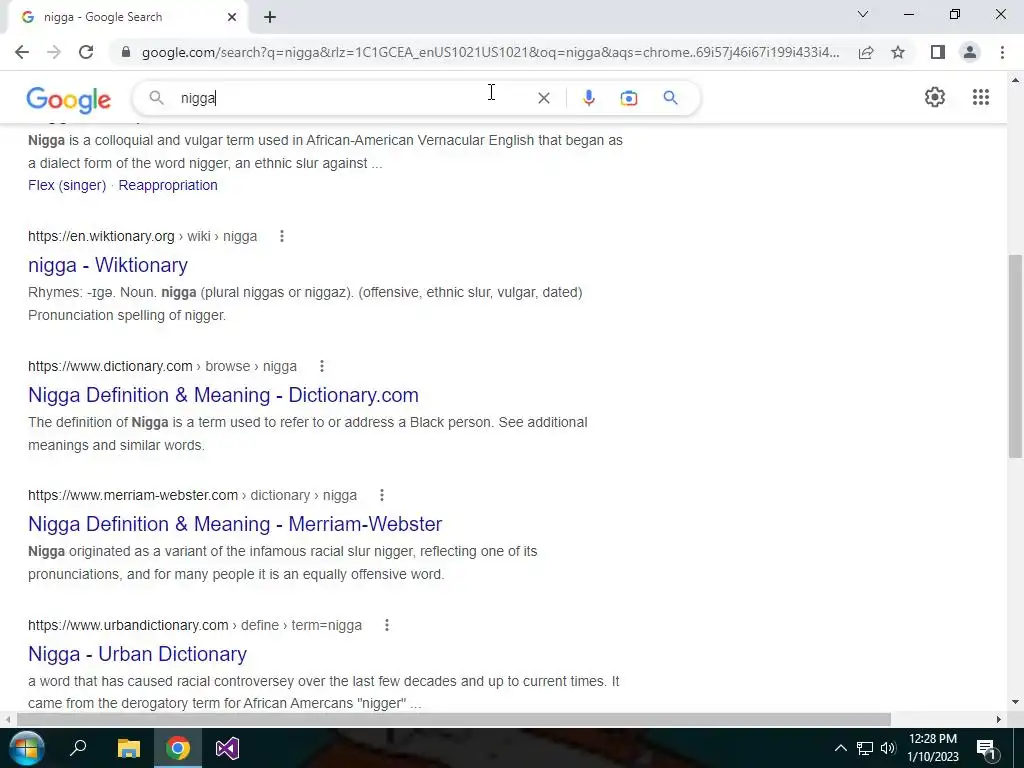The image size is (1024, 768).
Task: Click the horizontal scrollbar thumb
Action: click(453, 720)
